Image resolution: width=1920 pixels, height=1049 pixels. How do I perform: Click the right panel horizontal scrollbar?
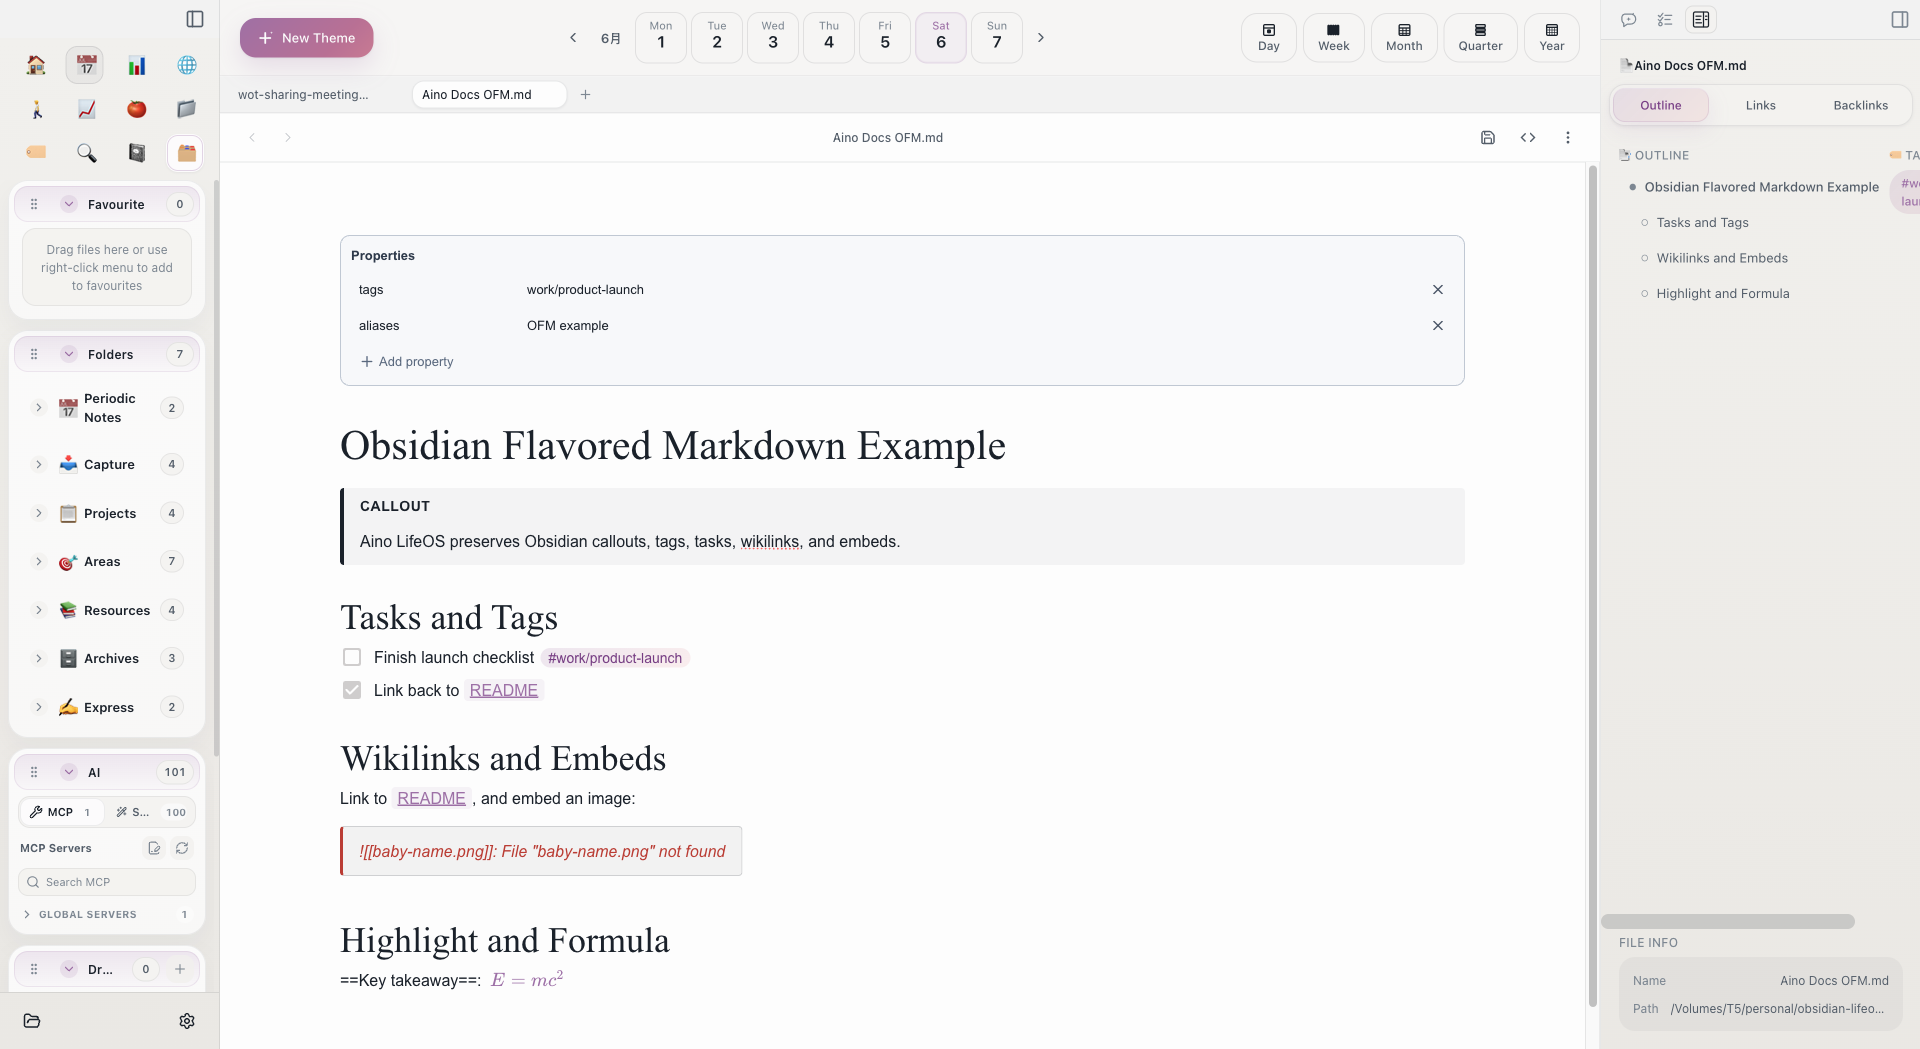[x=1728, y=921]
